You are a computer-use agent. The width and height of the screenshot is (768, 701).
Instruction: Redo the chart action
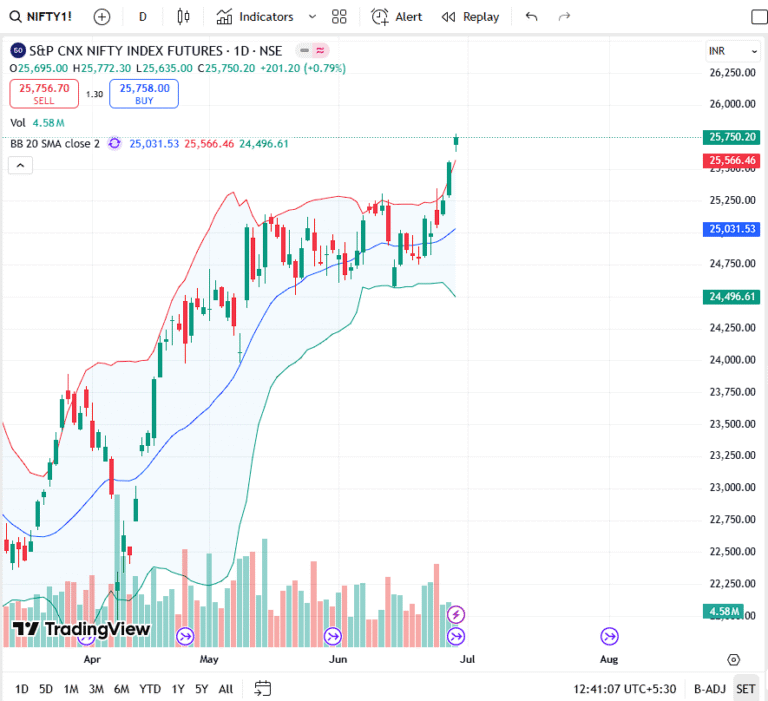[564, 17]
